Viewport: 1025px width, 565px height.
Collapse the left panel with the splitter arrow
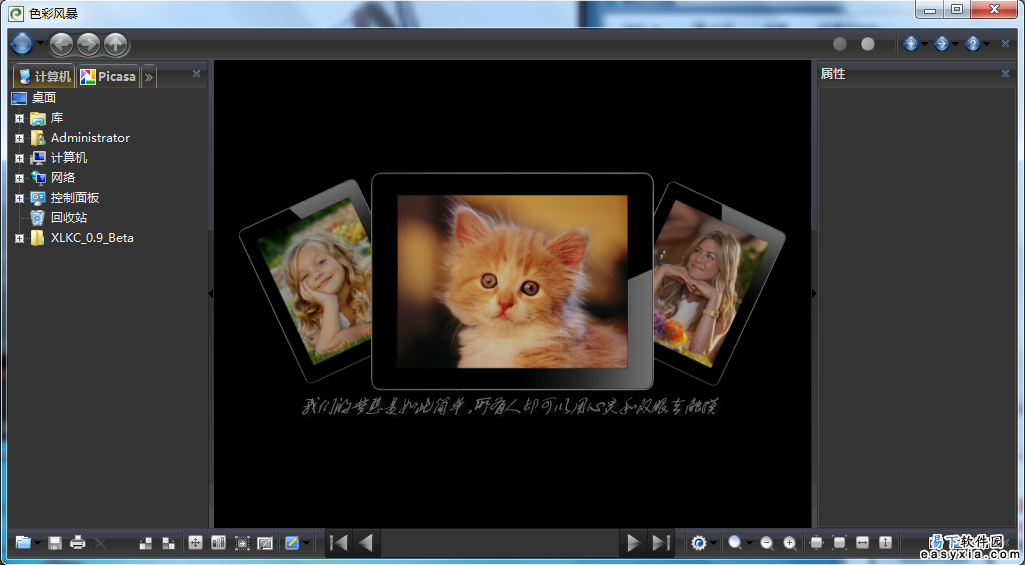[210, 293]
